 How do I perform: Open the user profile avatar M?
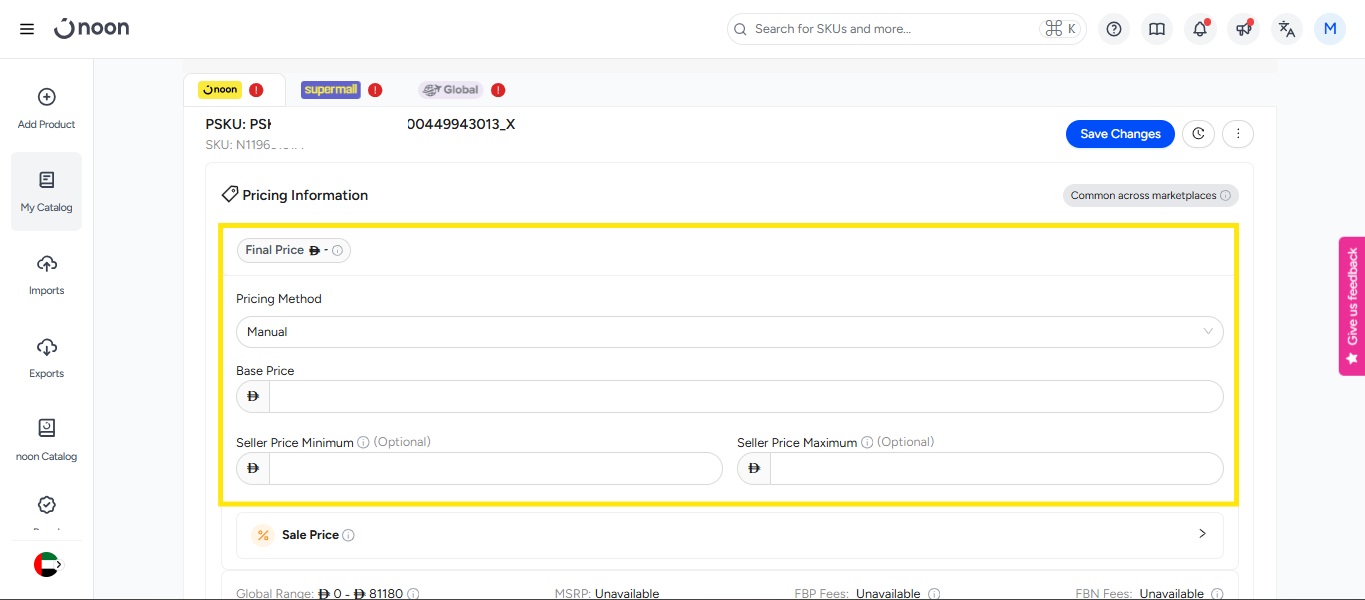pos(1330,29)
